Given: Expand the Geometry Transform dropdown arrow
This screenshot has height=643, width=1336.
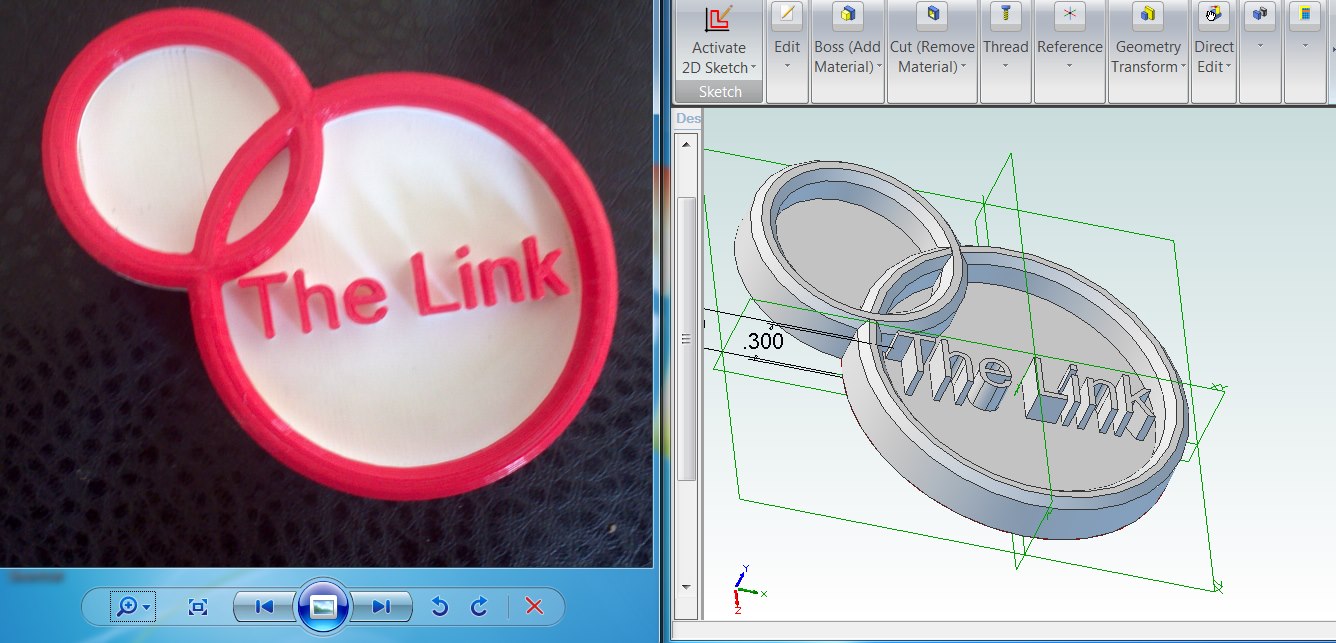Looking at the screenshot, I should pyautogui.click(x=1183, y=68).
